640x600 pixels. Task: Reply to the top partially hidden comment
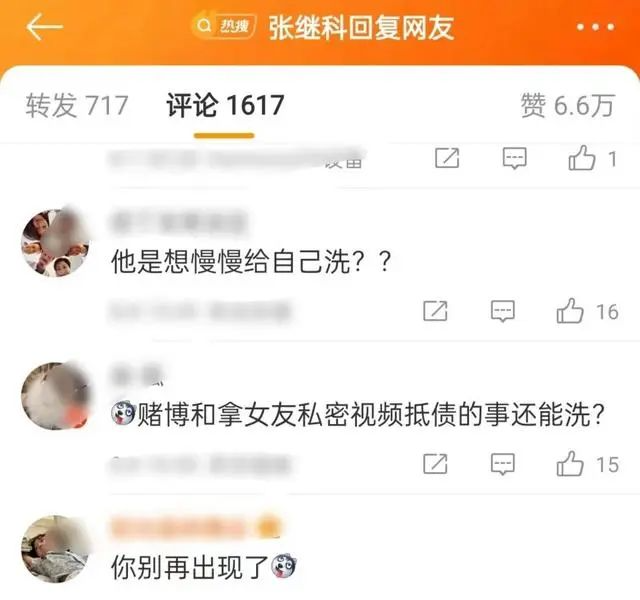pos(514,159)
